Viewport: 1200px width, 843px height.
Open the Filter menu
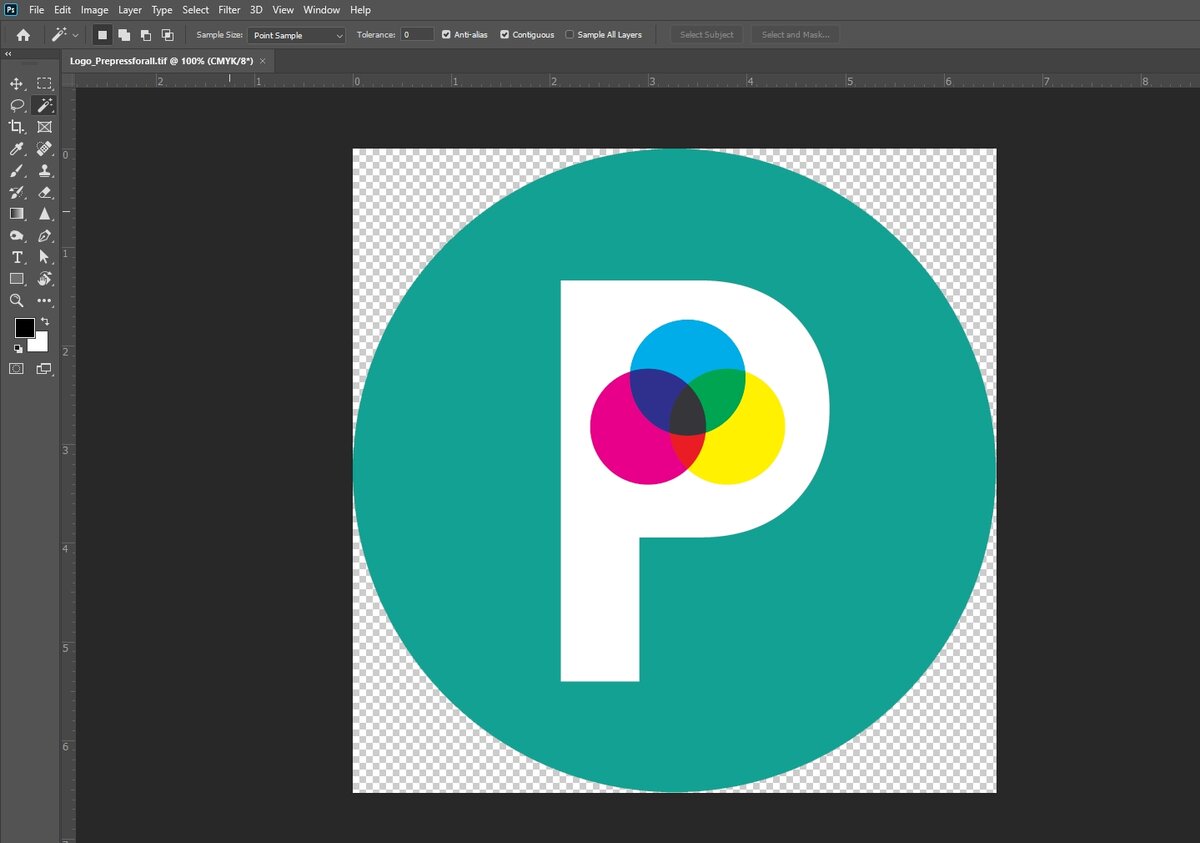tap(229, 10)
